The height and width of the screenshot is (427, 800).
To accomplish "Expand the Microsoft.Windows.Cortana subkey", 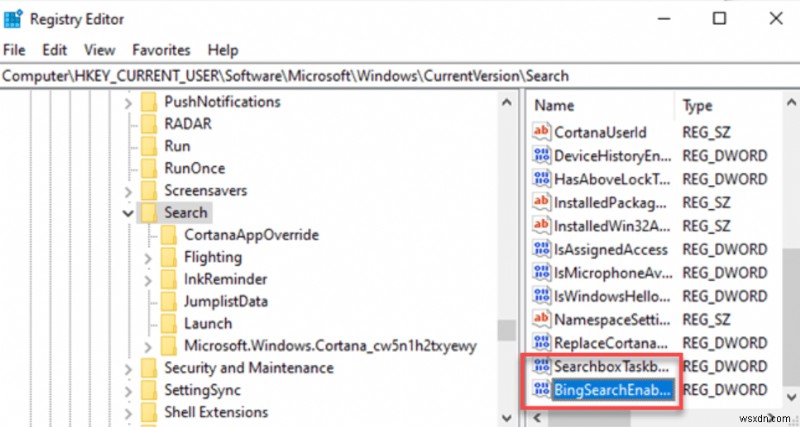I will coord(148,347).
